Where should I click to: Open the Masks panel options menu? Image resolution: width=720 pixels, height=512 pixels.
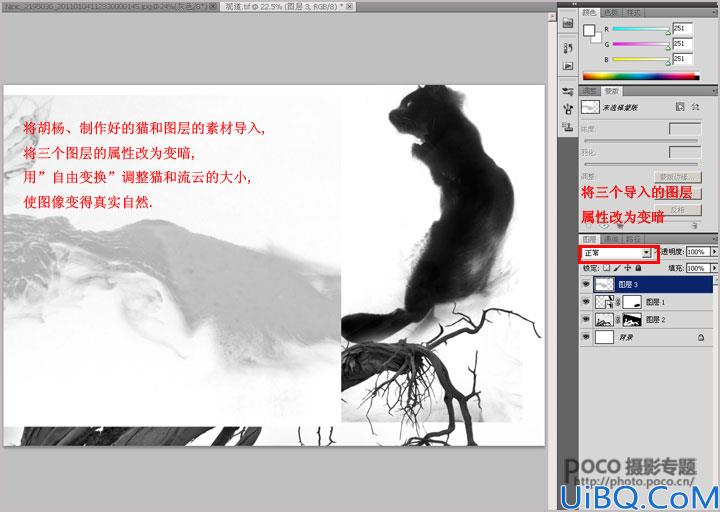714,91
